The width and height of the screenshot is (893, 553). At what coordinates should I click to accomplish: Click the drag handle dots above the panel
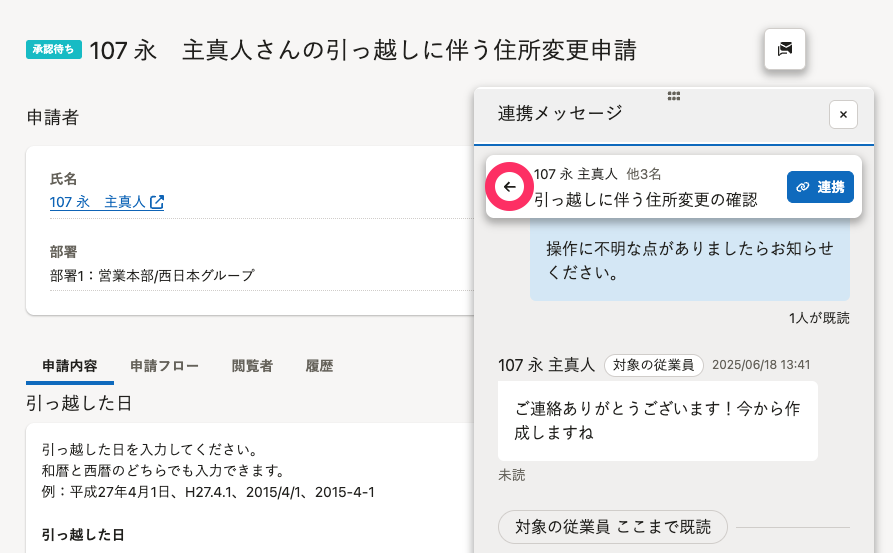[674, 96]
